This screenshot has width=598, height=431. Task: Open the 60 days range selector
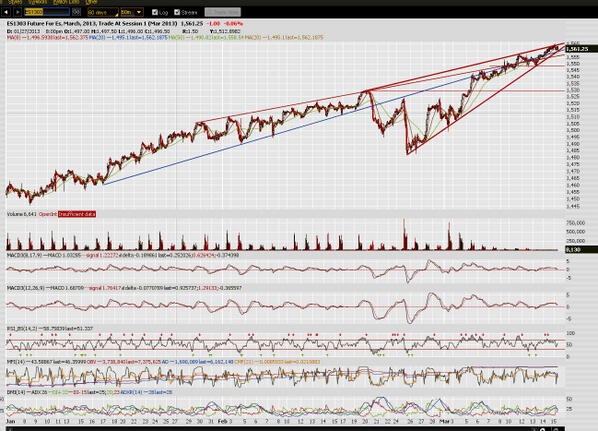(103, 13)
